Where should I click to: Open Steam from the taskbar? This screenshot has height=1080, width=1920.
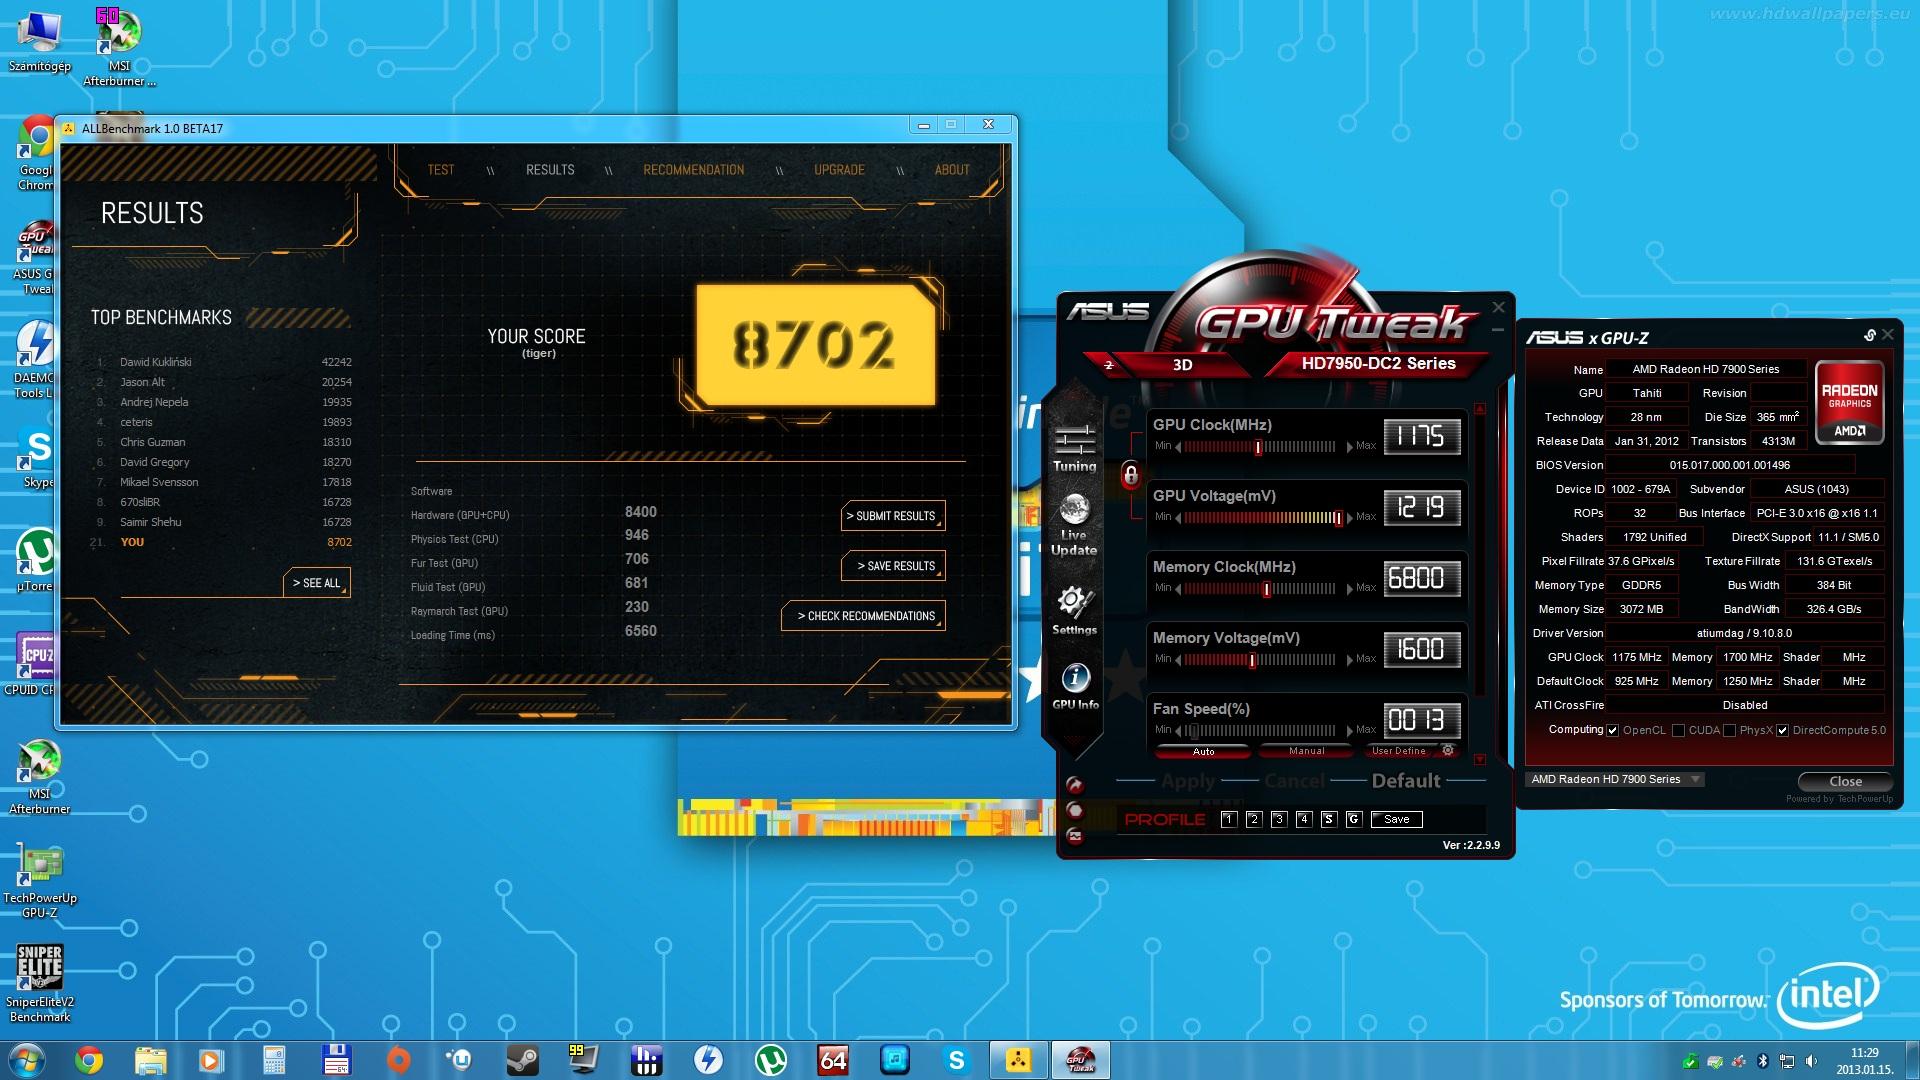[522, 1060]
